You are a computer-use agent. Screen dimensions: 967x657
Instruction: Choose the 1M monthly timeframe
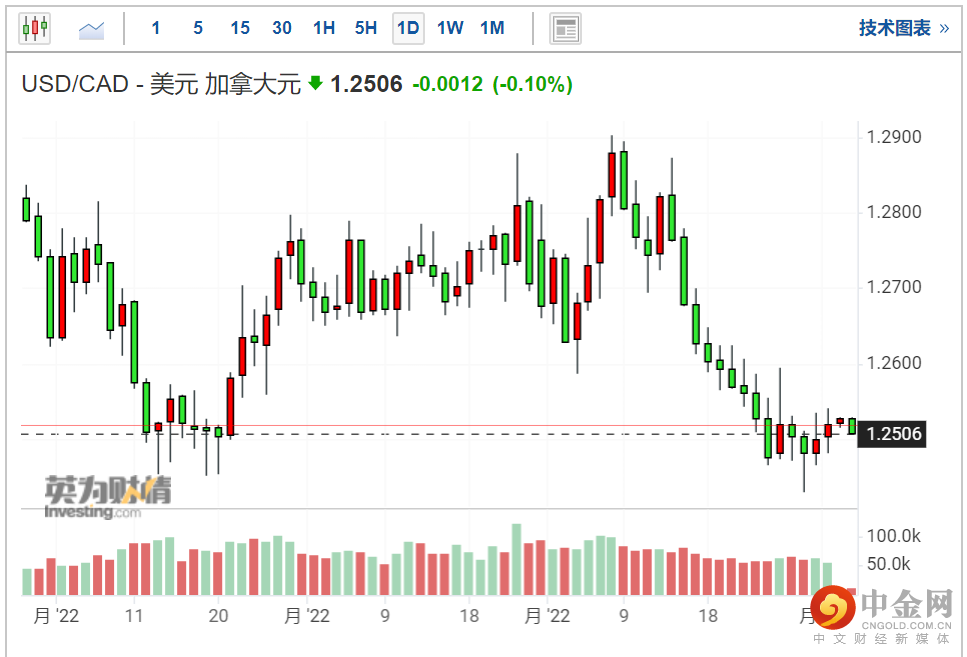492,28
